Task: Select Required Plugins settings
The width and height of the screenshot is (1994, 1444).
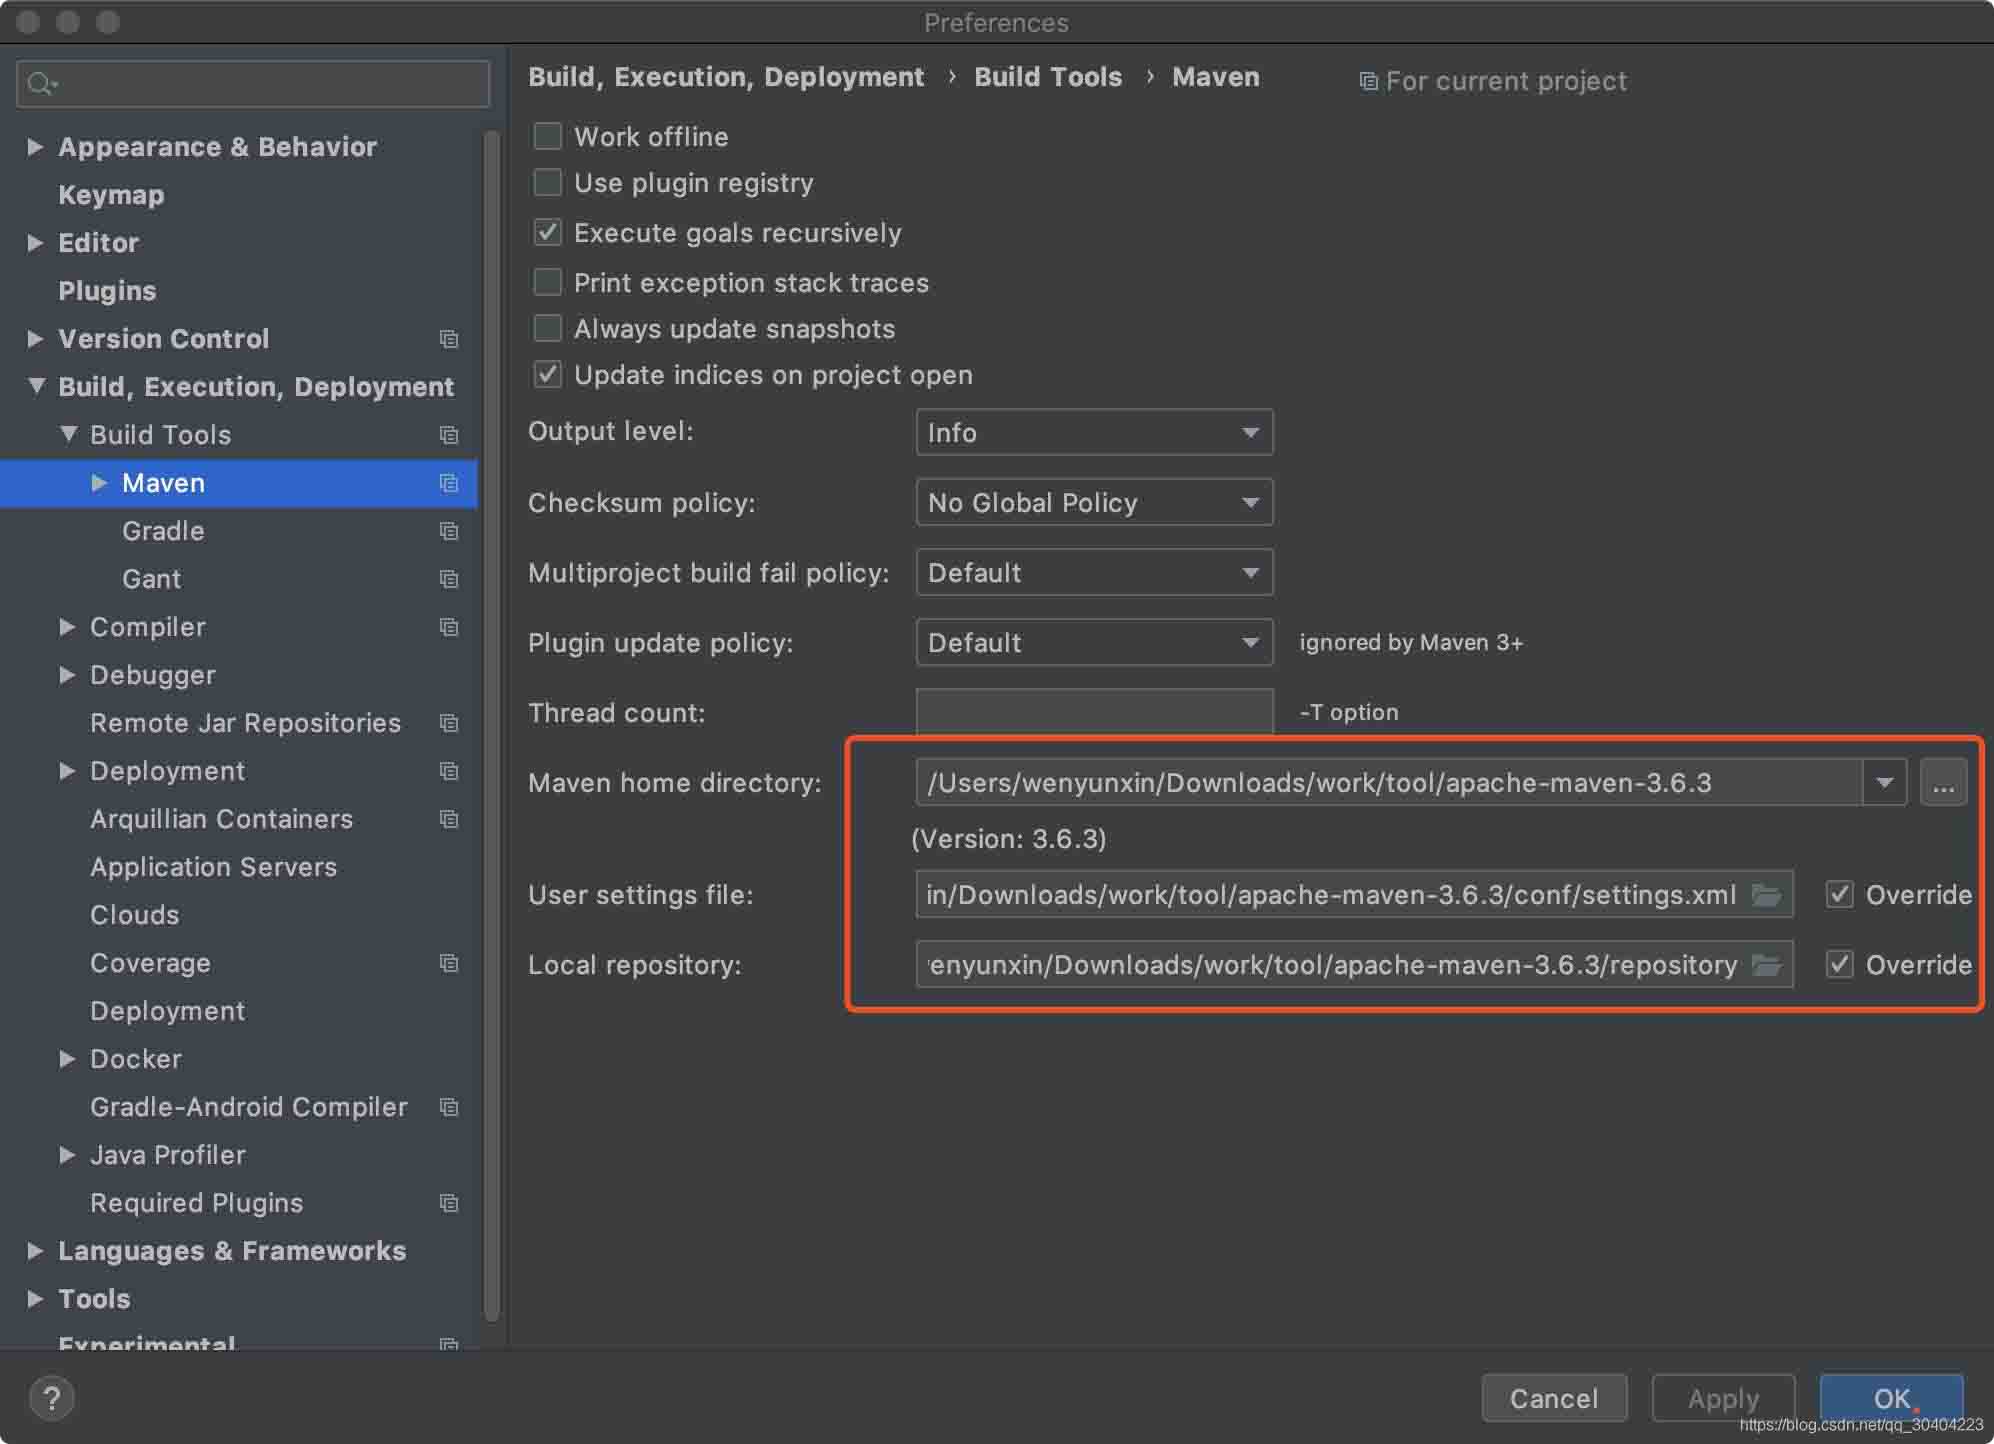Action: click(x=196, y=1203)
